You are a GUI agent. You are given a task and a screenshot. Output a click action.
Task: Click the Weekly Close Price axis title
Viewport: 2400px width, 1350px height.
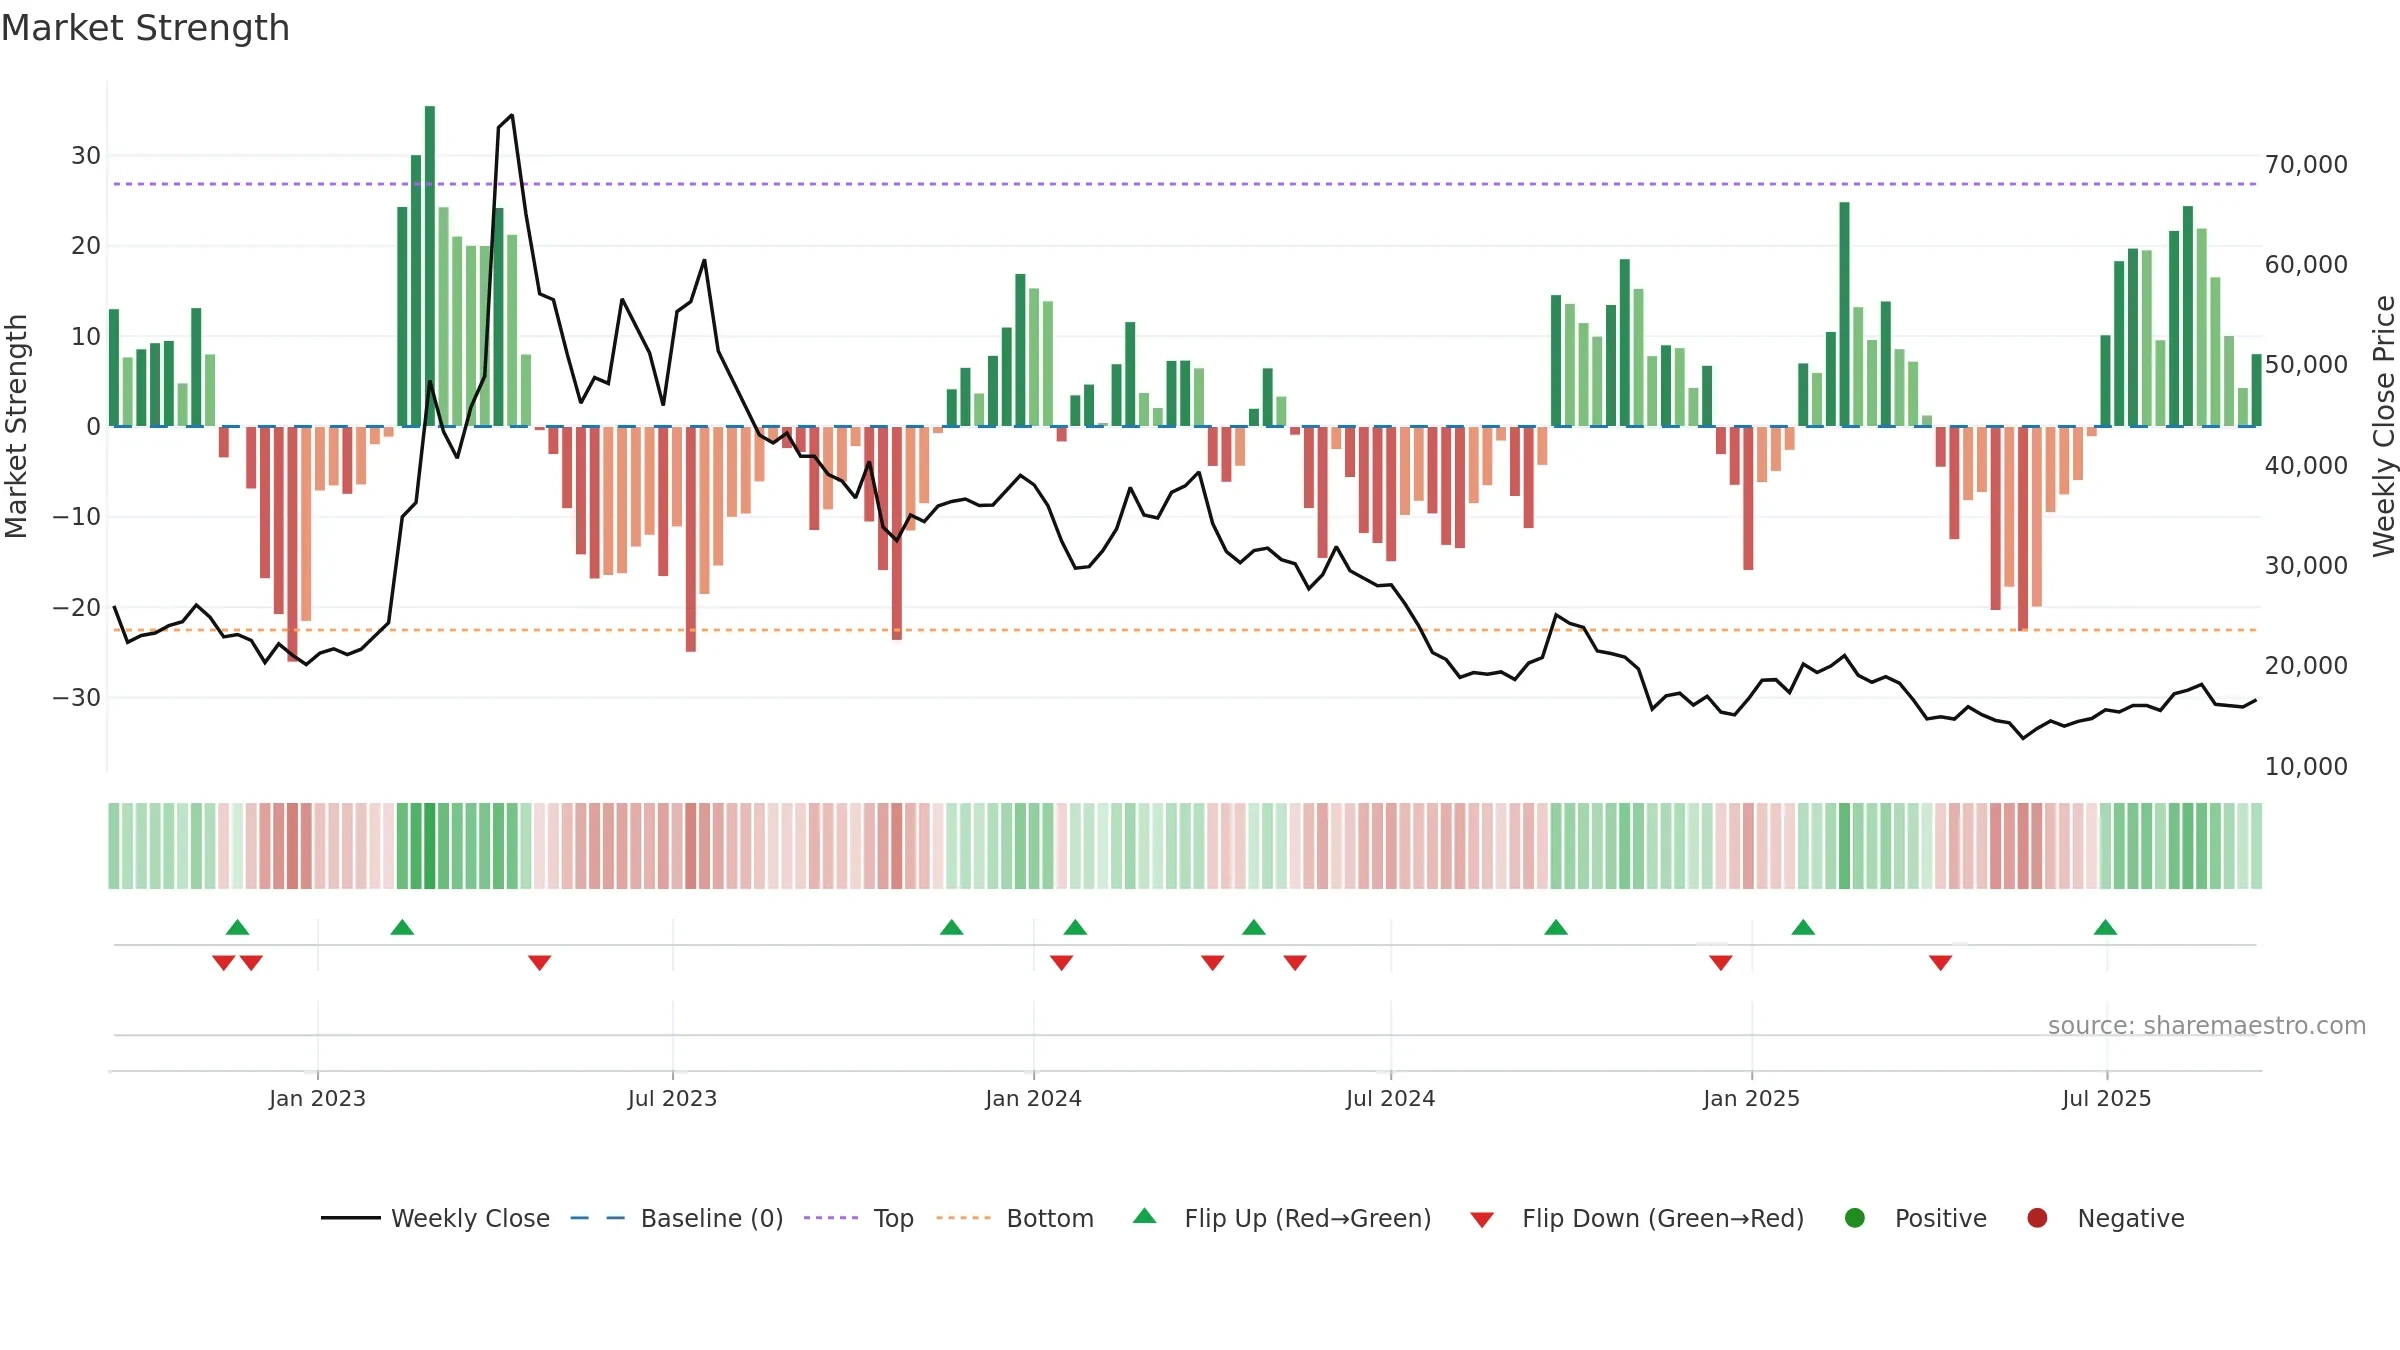(x=2384, y=426)
